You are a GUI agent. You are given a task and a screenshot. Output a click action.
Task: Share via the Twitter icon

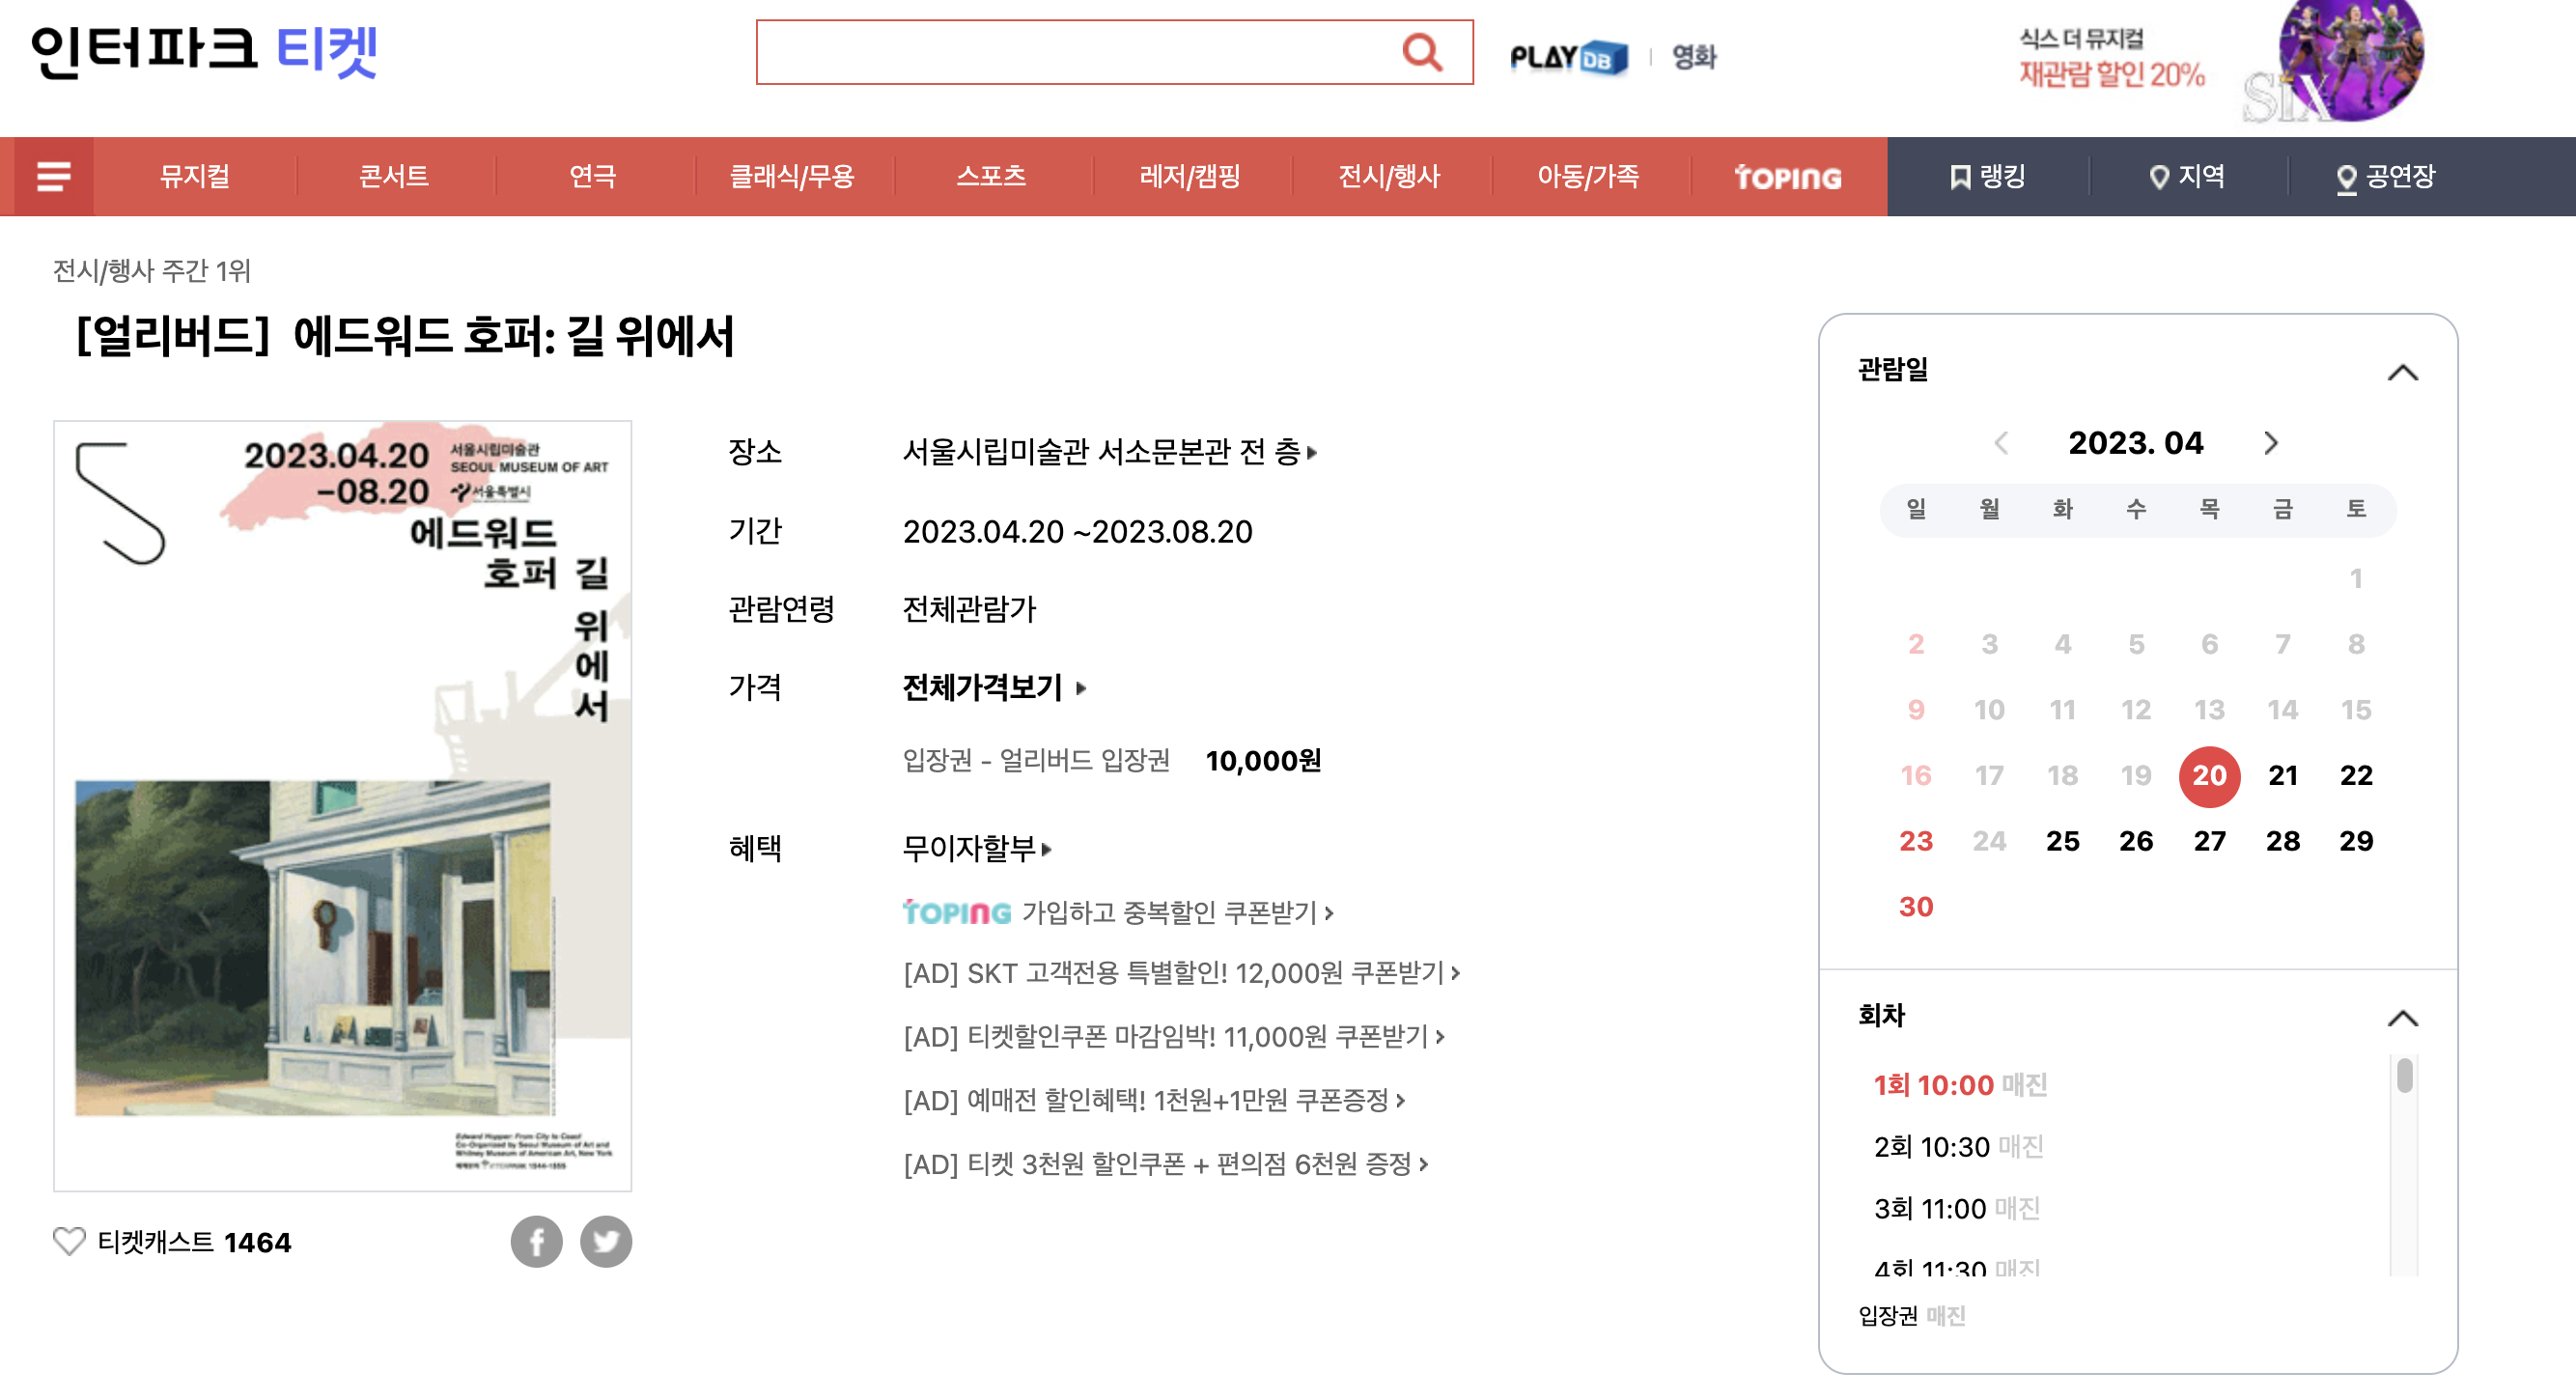point(605,1241)
